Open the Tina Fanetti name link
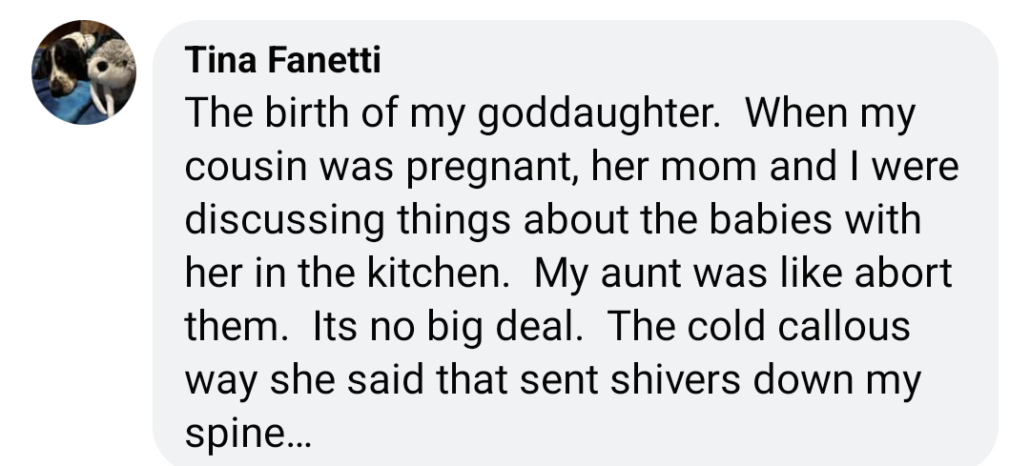 [x=283, y=62]
